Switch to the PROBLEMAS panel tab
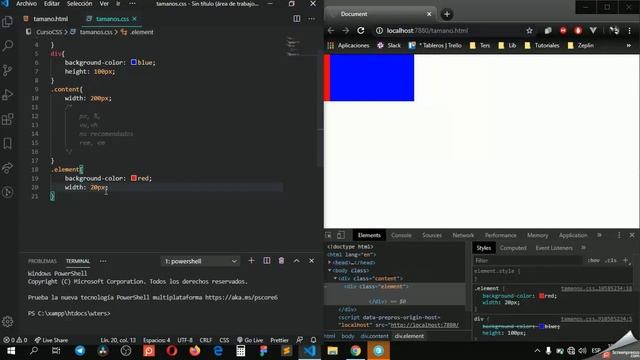The height and width of the screenshot is (360, 640). (42, 261)
